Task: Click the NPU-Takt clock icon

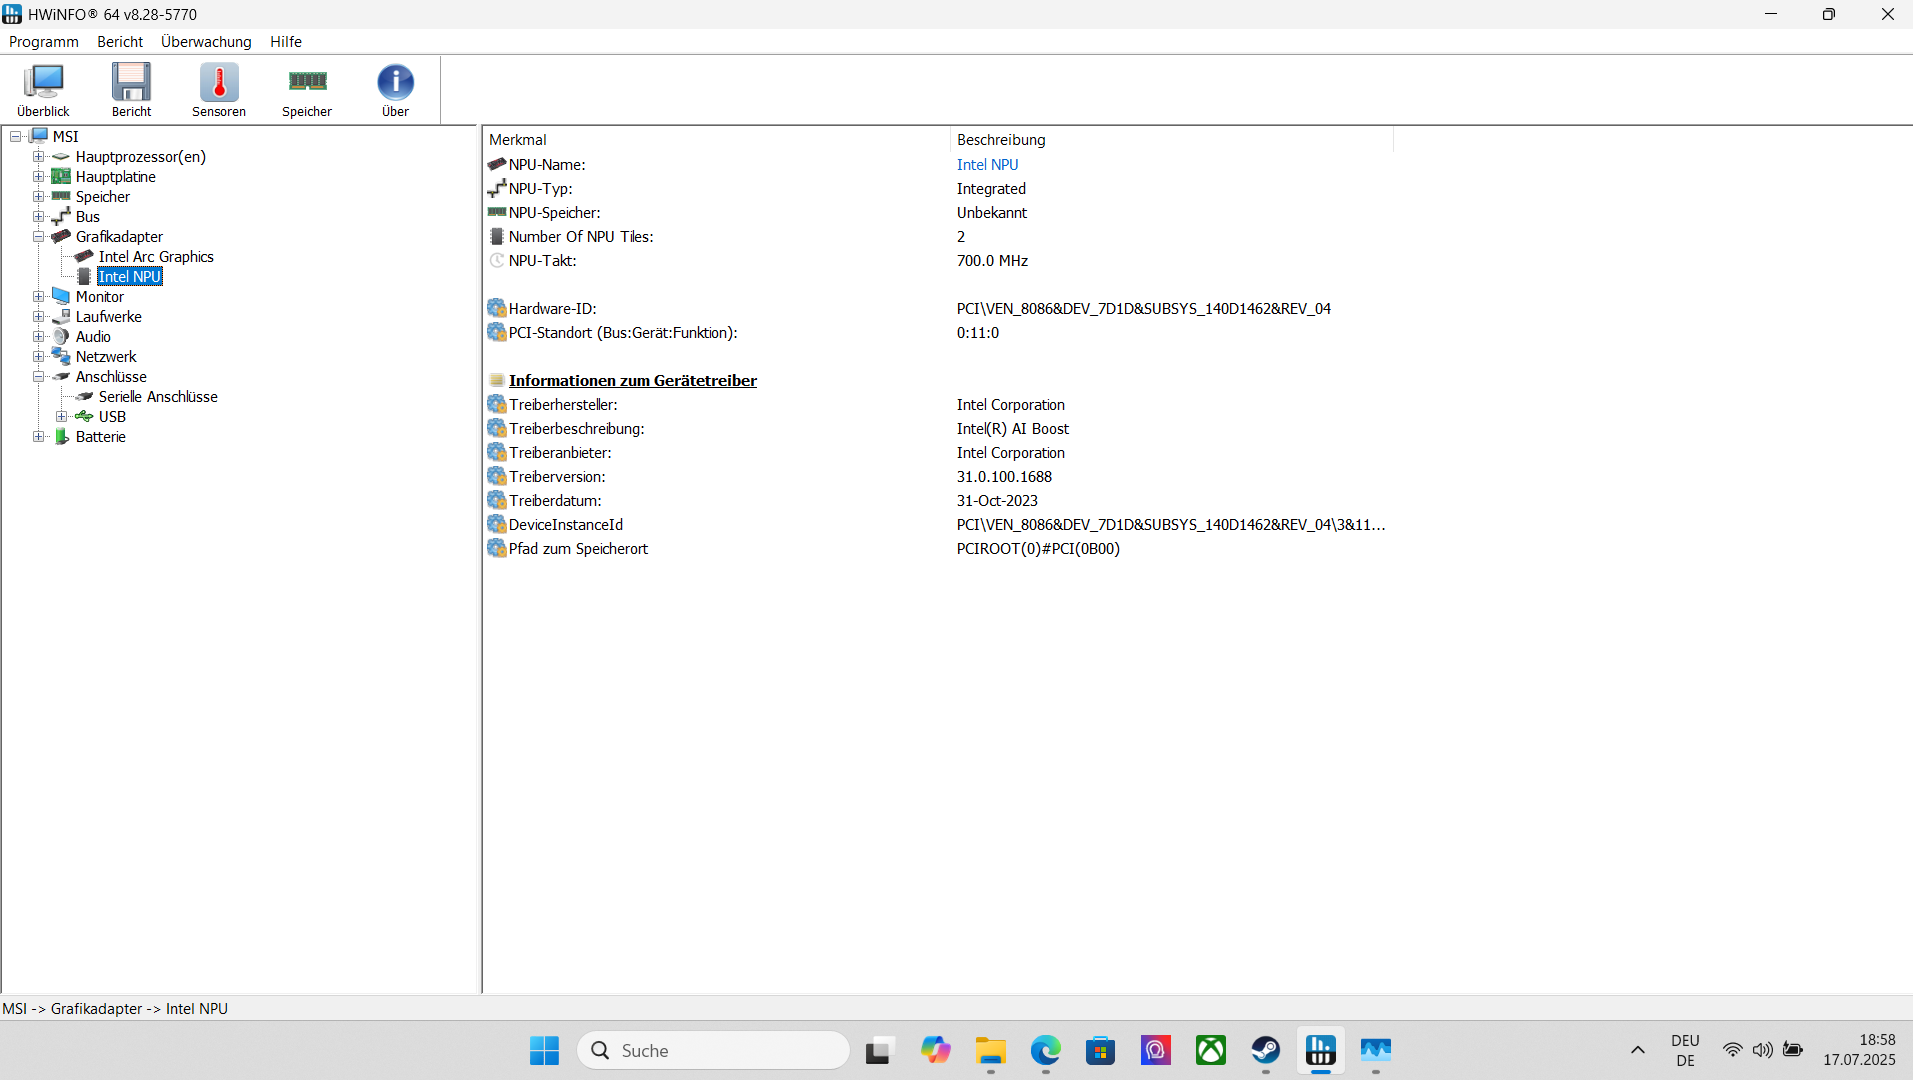Action: click(497, 260)
